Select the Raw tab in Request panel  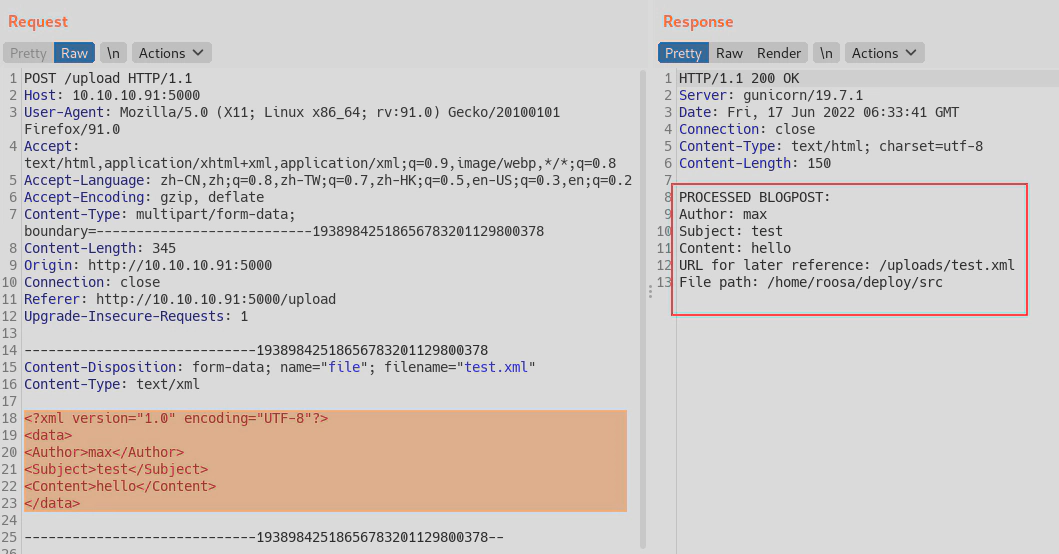[75, 53]
